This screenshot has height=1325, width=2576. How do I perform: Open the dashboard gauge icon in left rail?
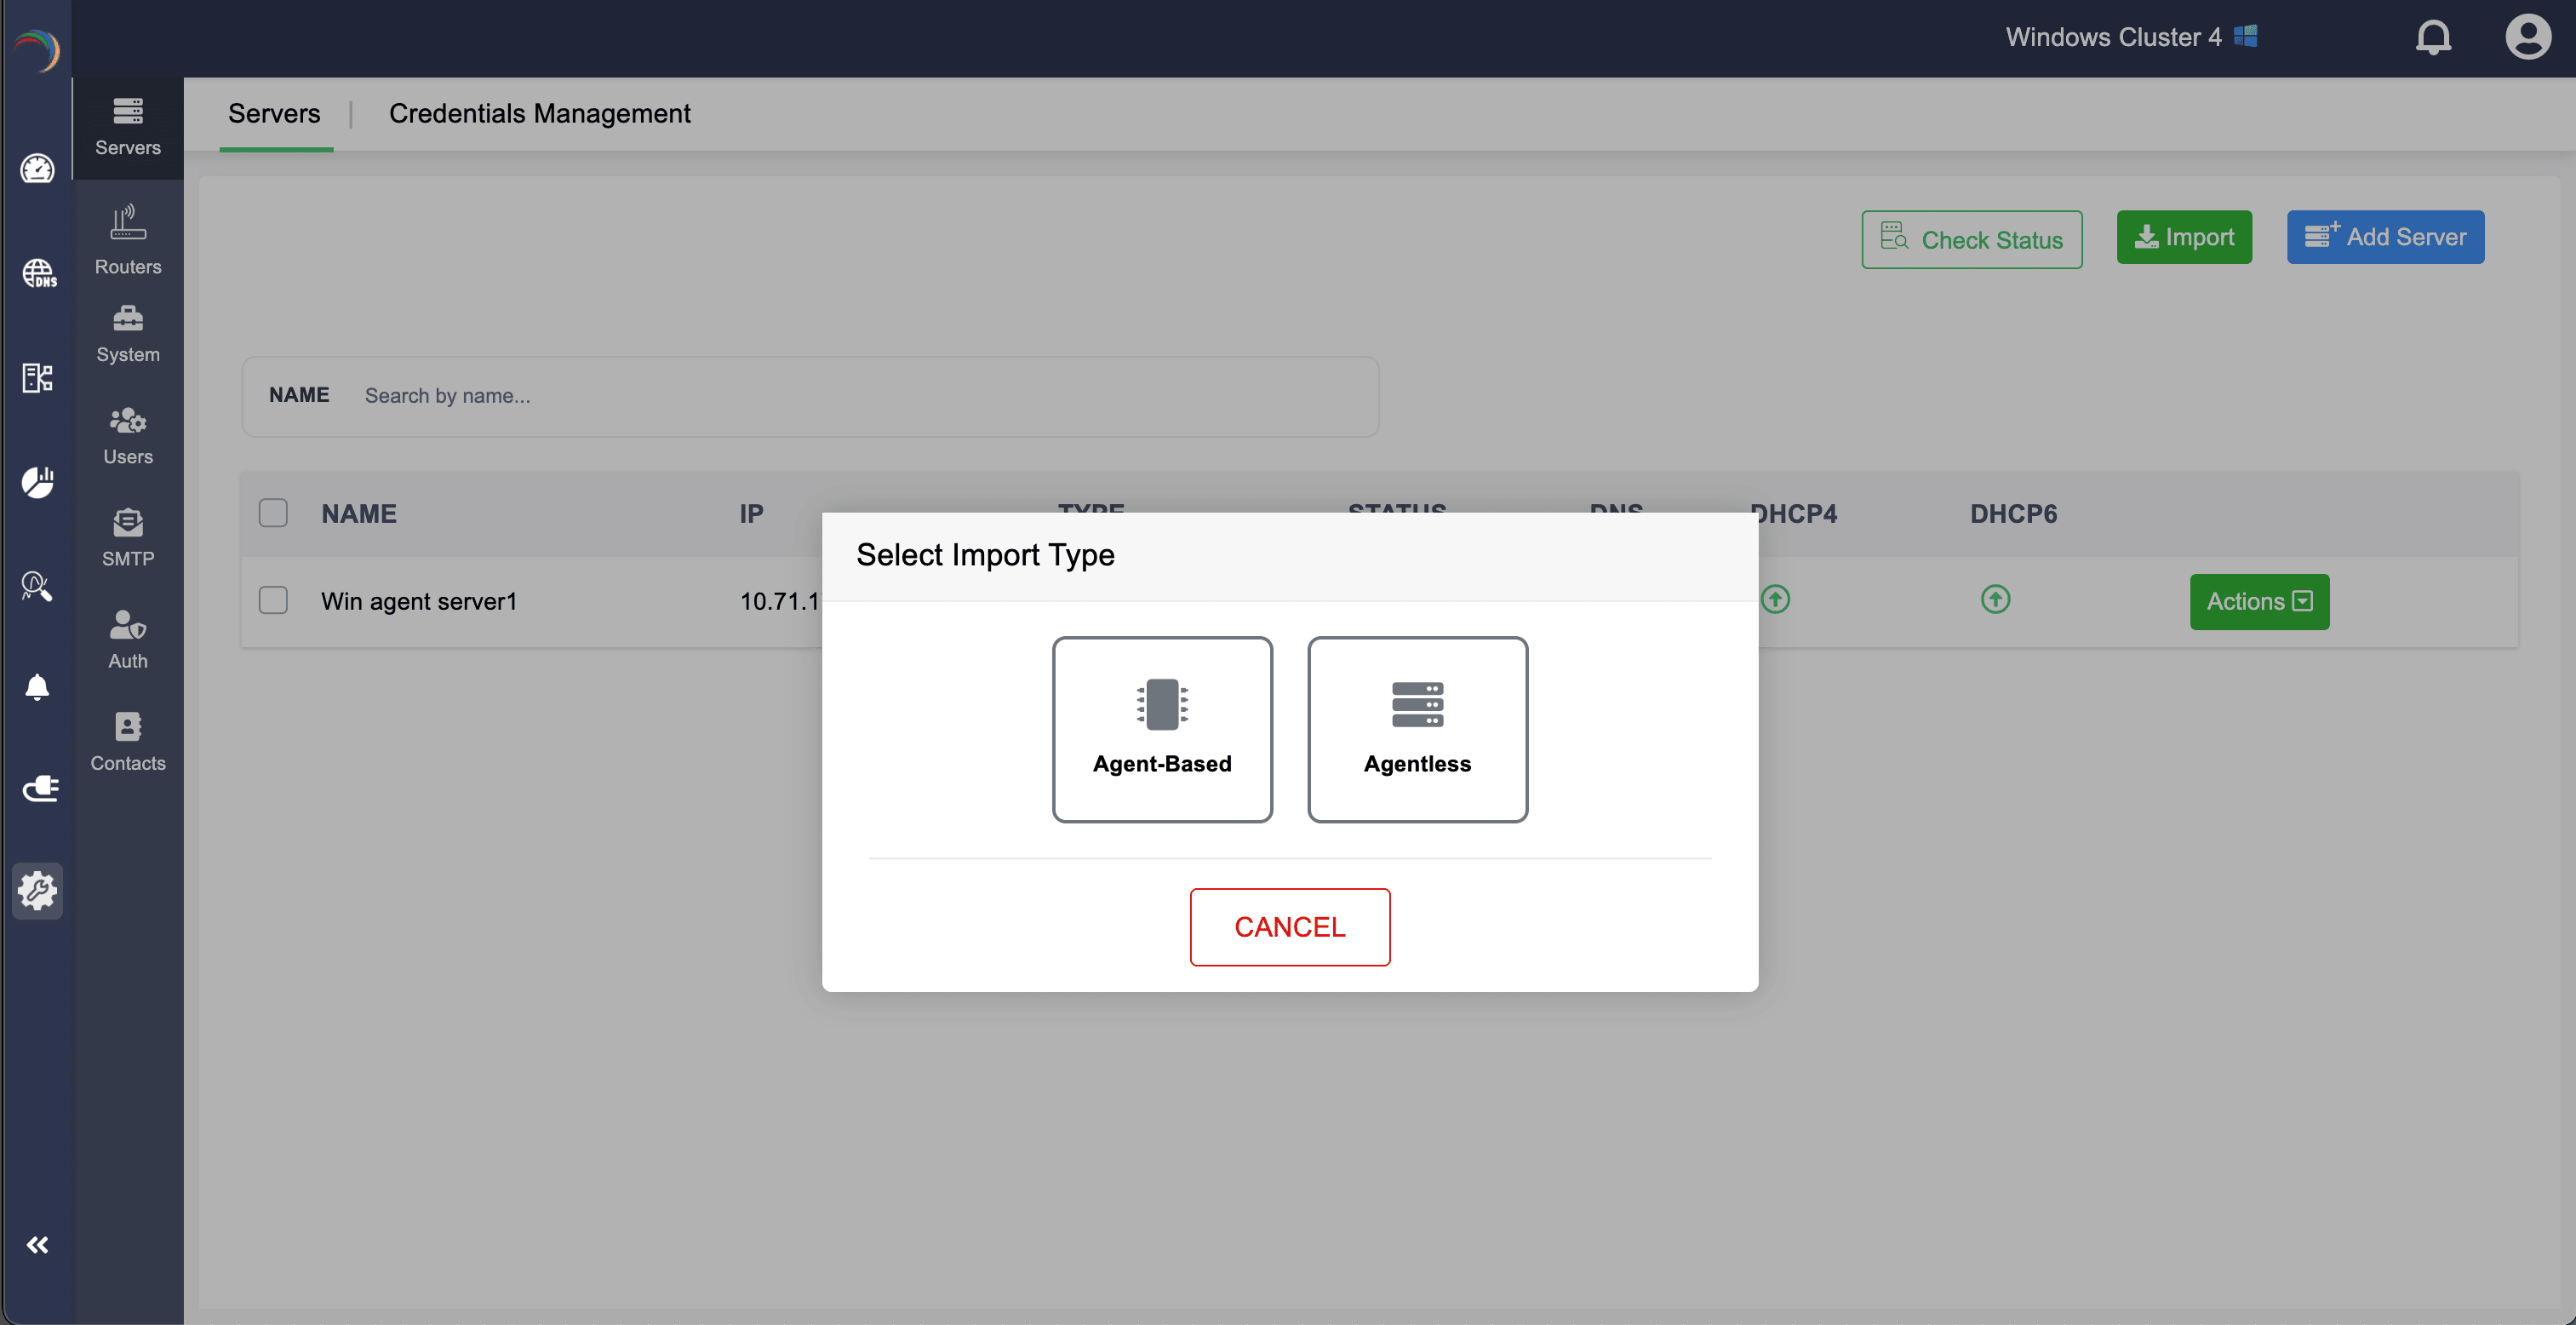(38, 169)
